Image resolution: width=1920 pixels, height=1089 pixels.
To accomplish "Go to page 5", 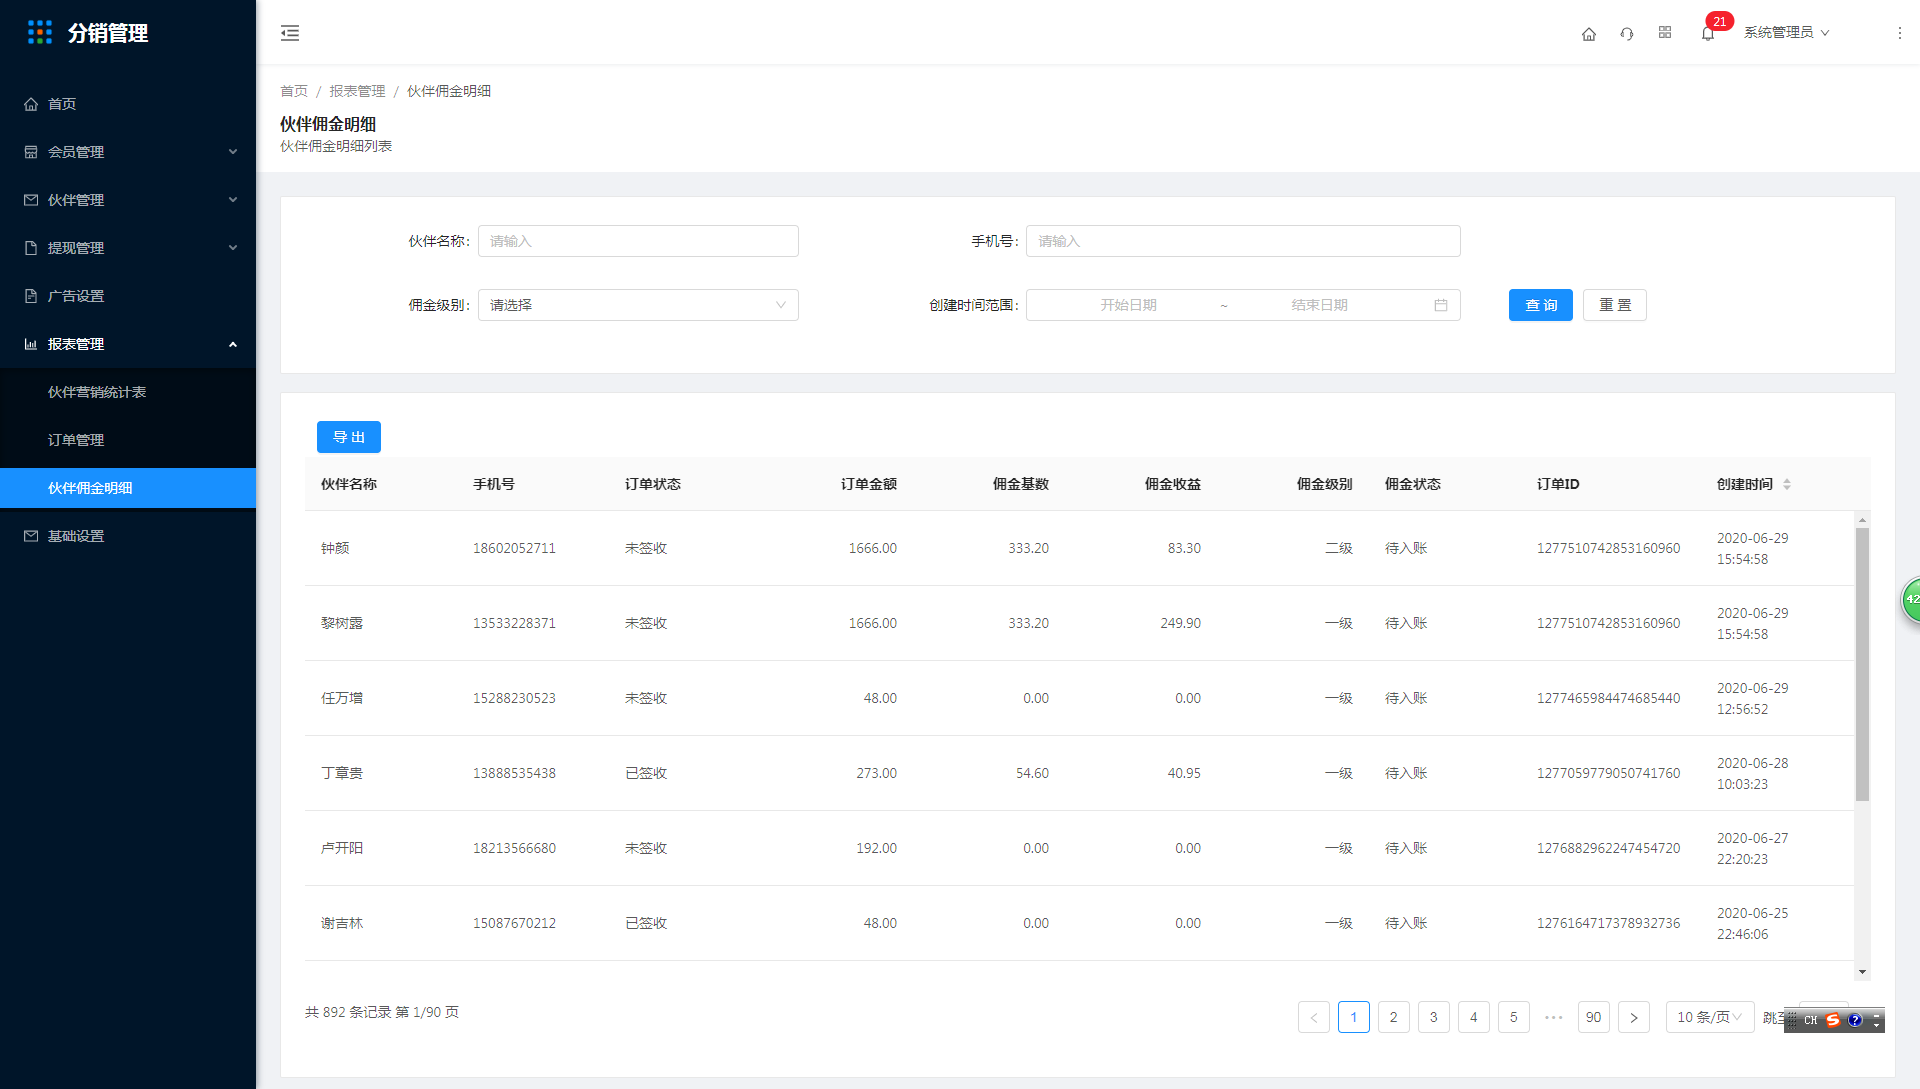I will 1514,1017.
